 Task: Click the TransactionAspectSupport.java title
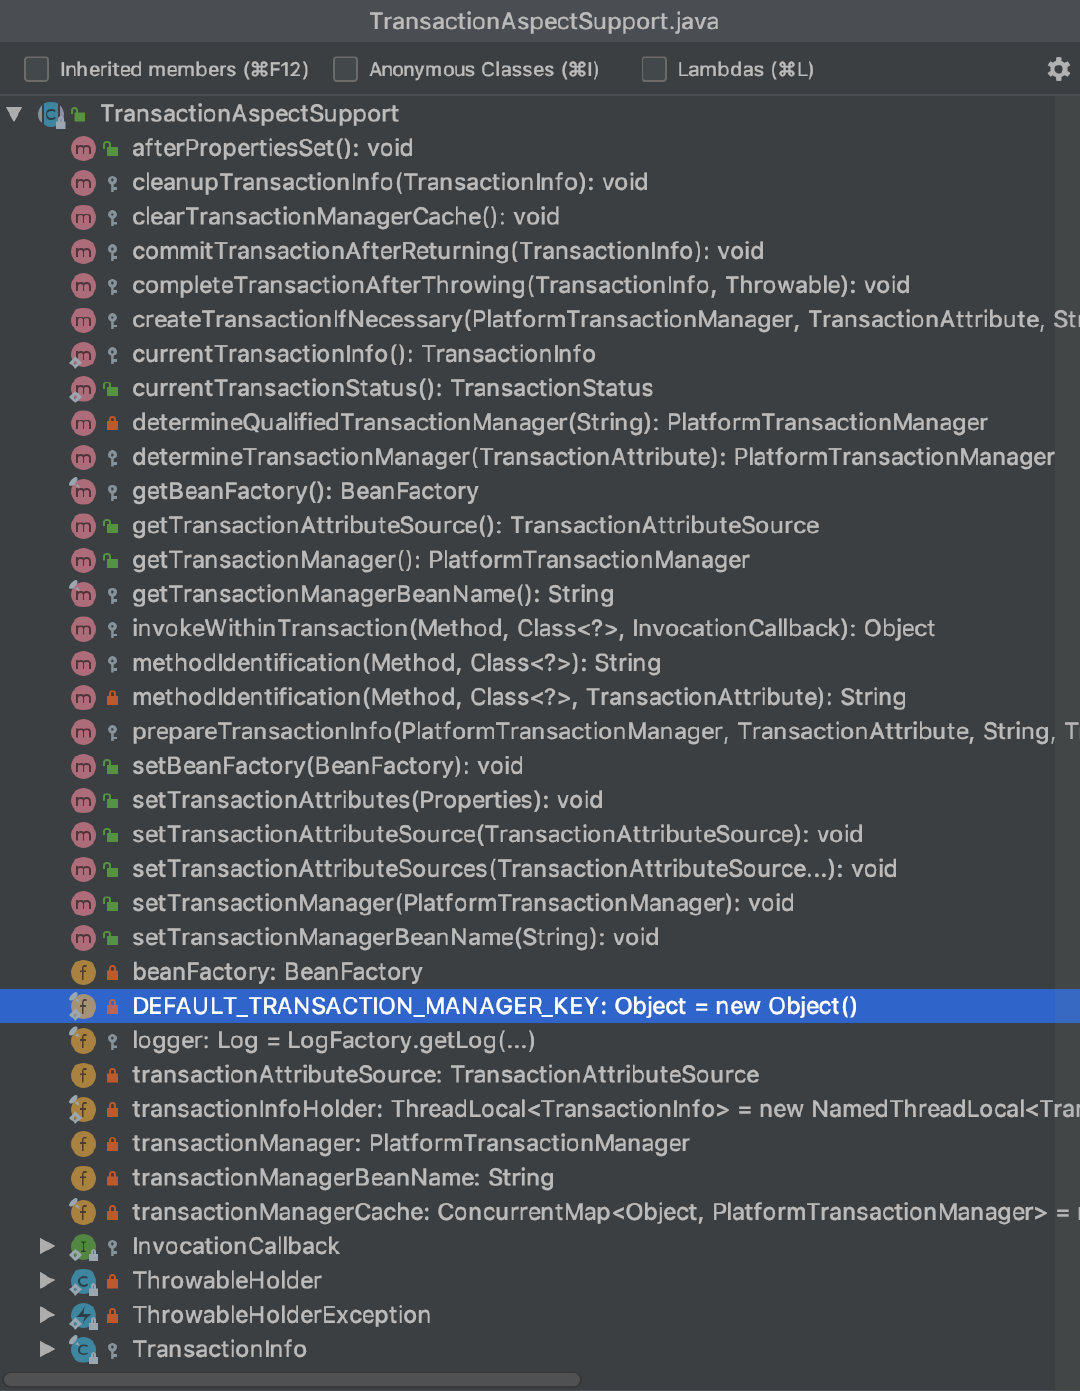(x=543, y=21)
